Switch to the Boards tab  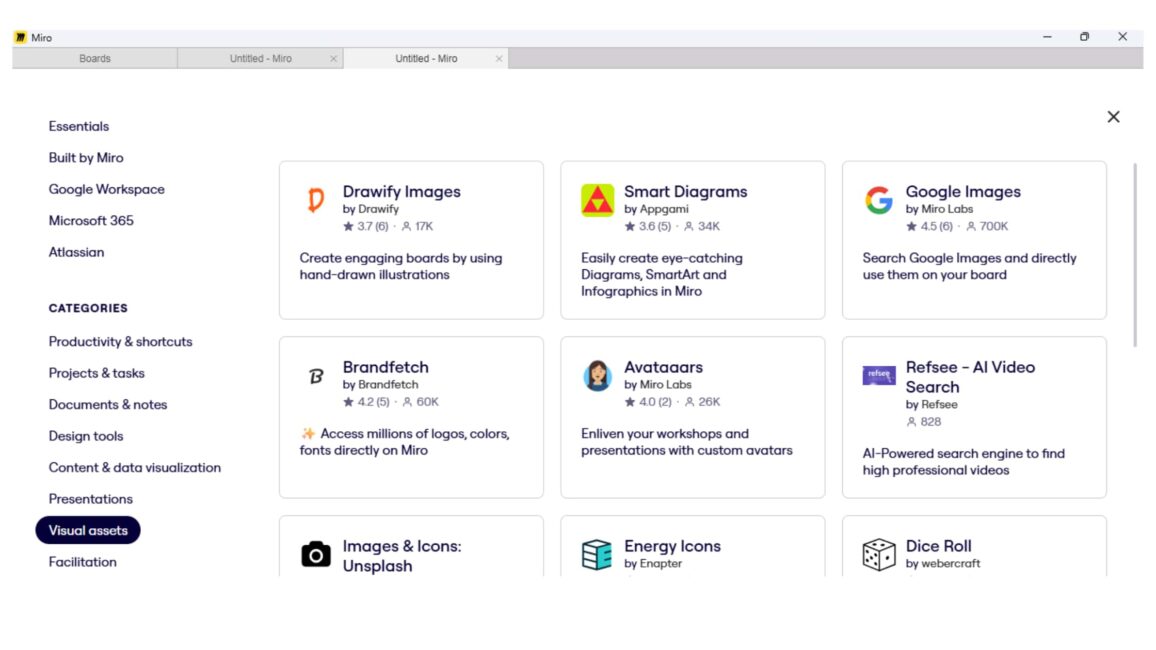pyautogui.click(x=94, y=59)
